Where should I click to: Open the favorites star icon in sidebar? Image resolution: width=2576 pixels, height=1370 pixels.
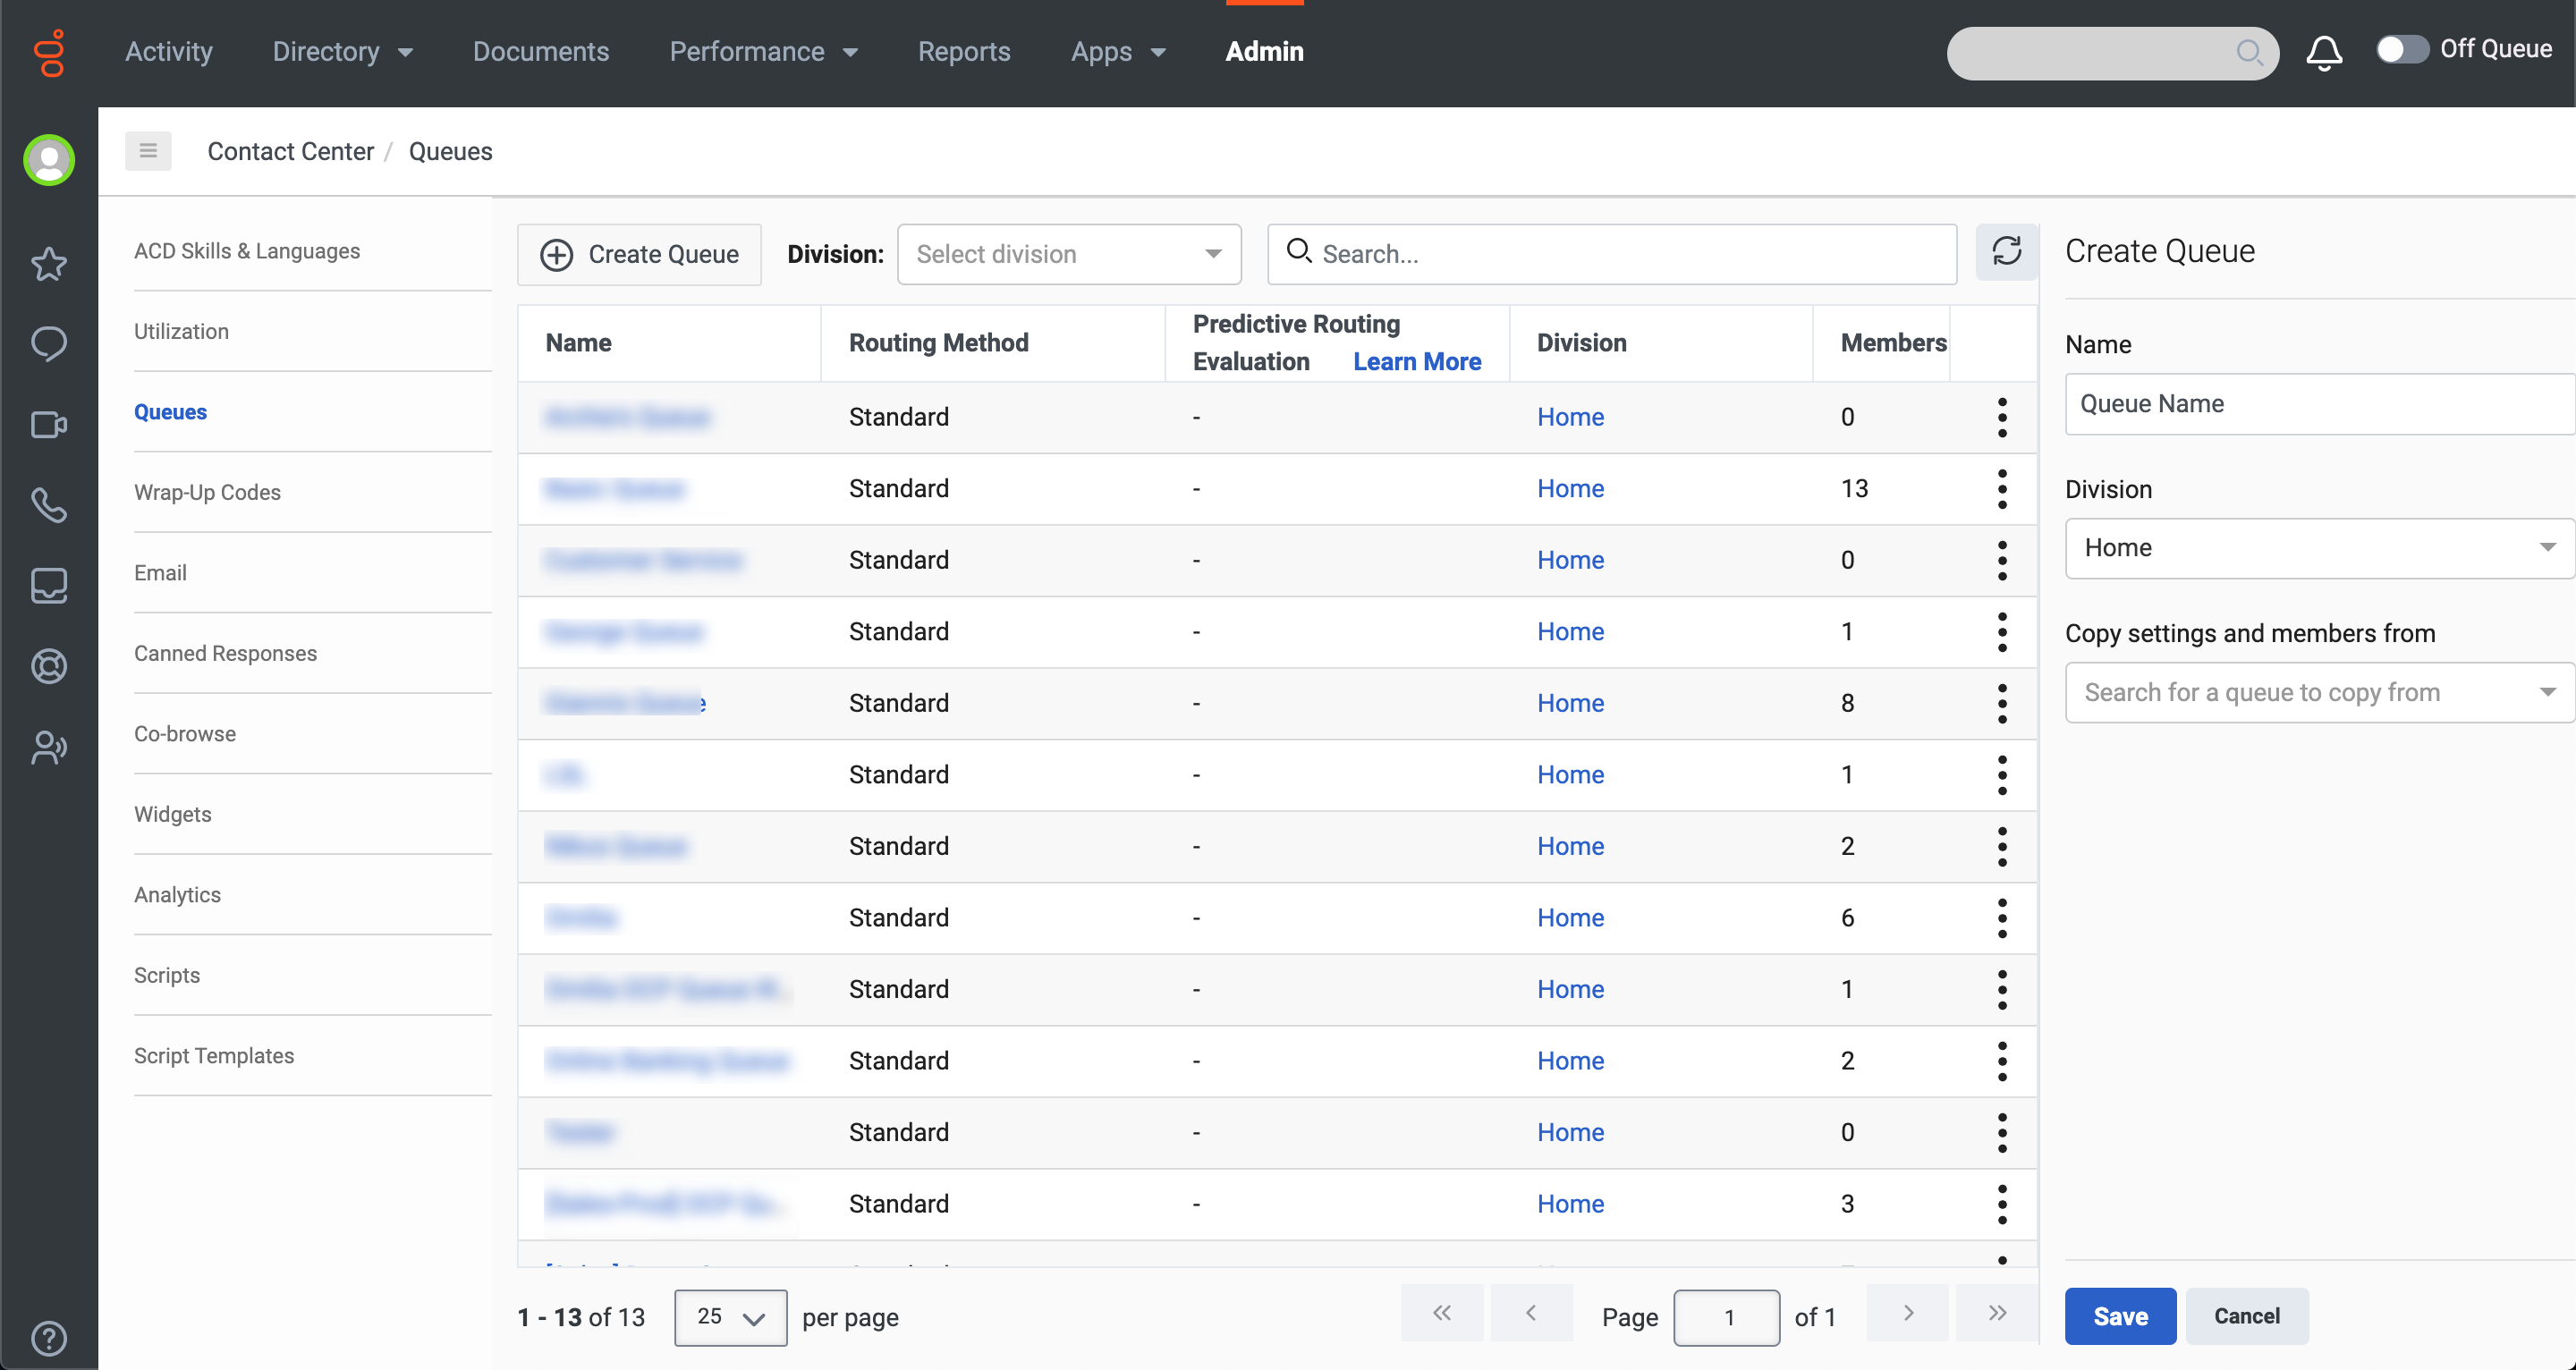(48, 264)
